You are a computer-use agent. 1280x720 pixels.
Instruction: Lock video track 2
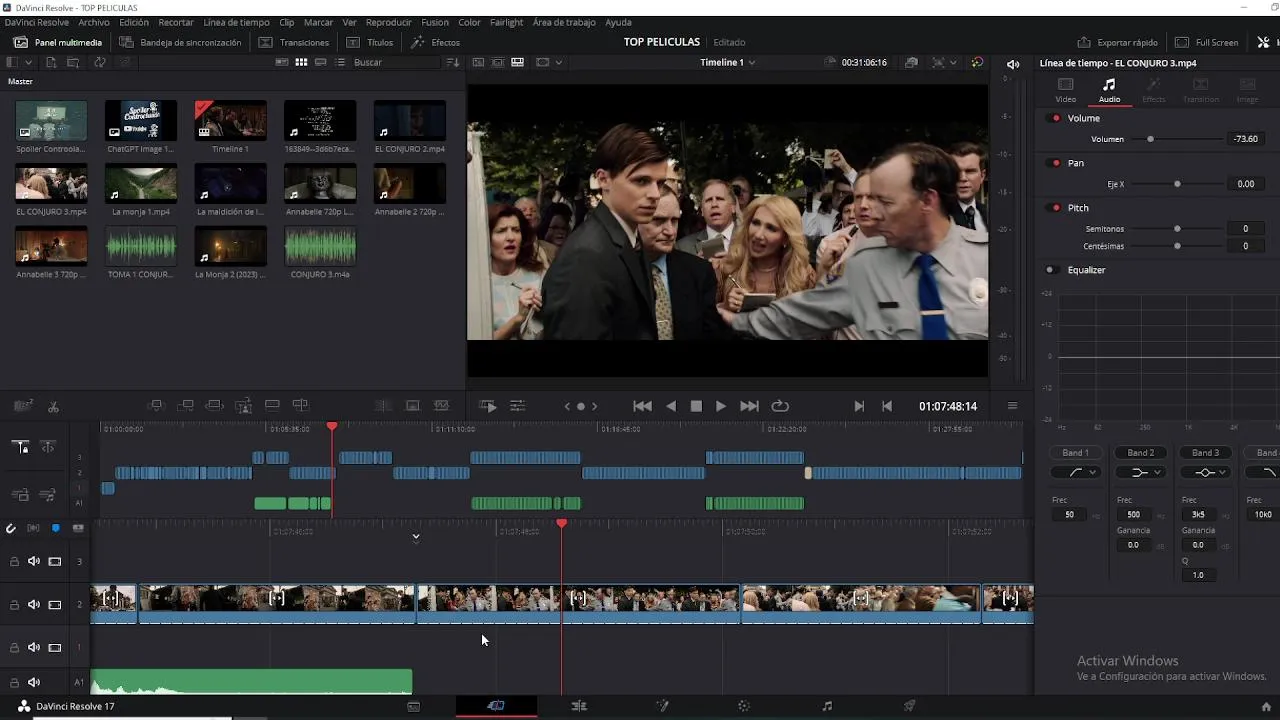pos(14,605)
